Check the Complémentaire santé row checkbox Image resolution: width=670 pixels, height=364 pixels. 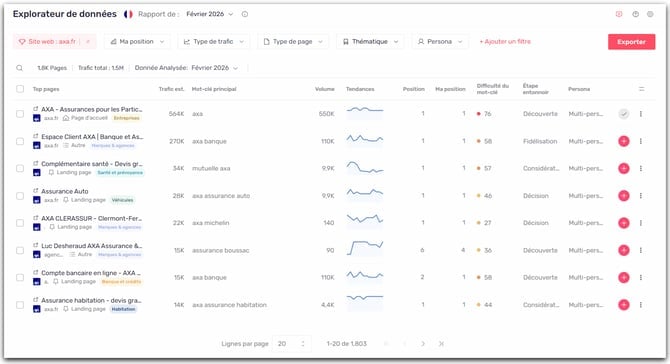pos(20,168)
